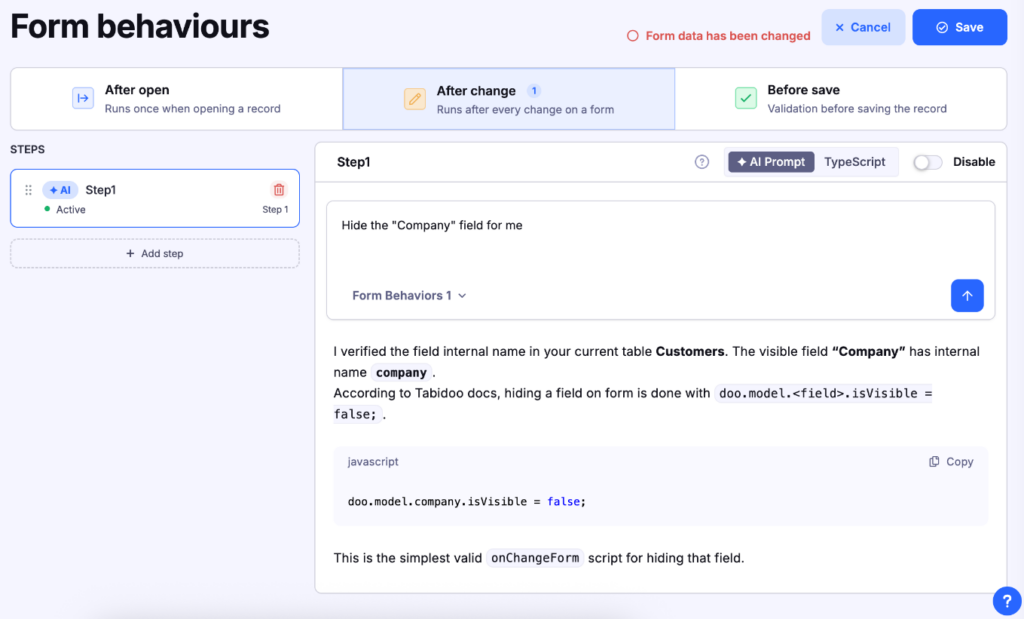Image resolution: width=1024 pixels, height=619 pixels.
Task: Select the After change tab
Action: pyautogui.click(x=509, y=99)
